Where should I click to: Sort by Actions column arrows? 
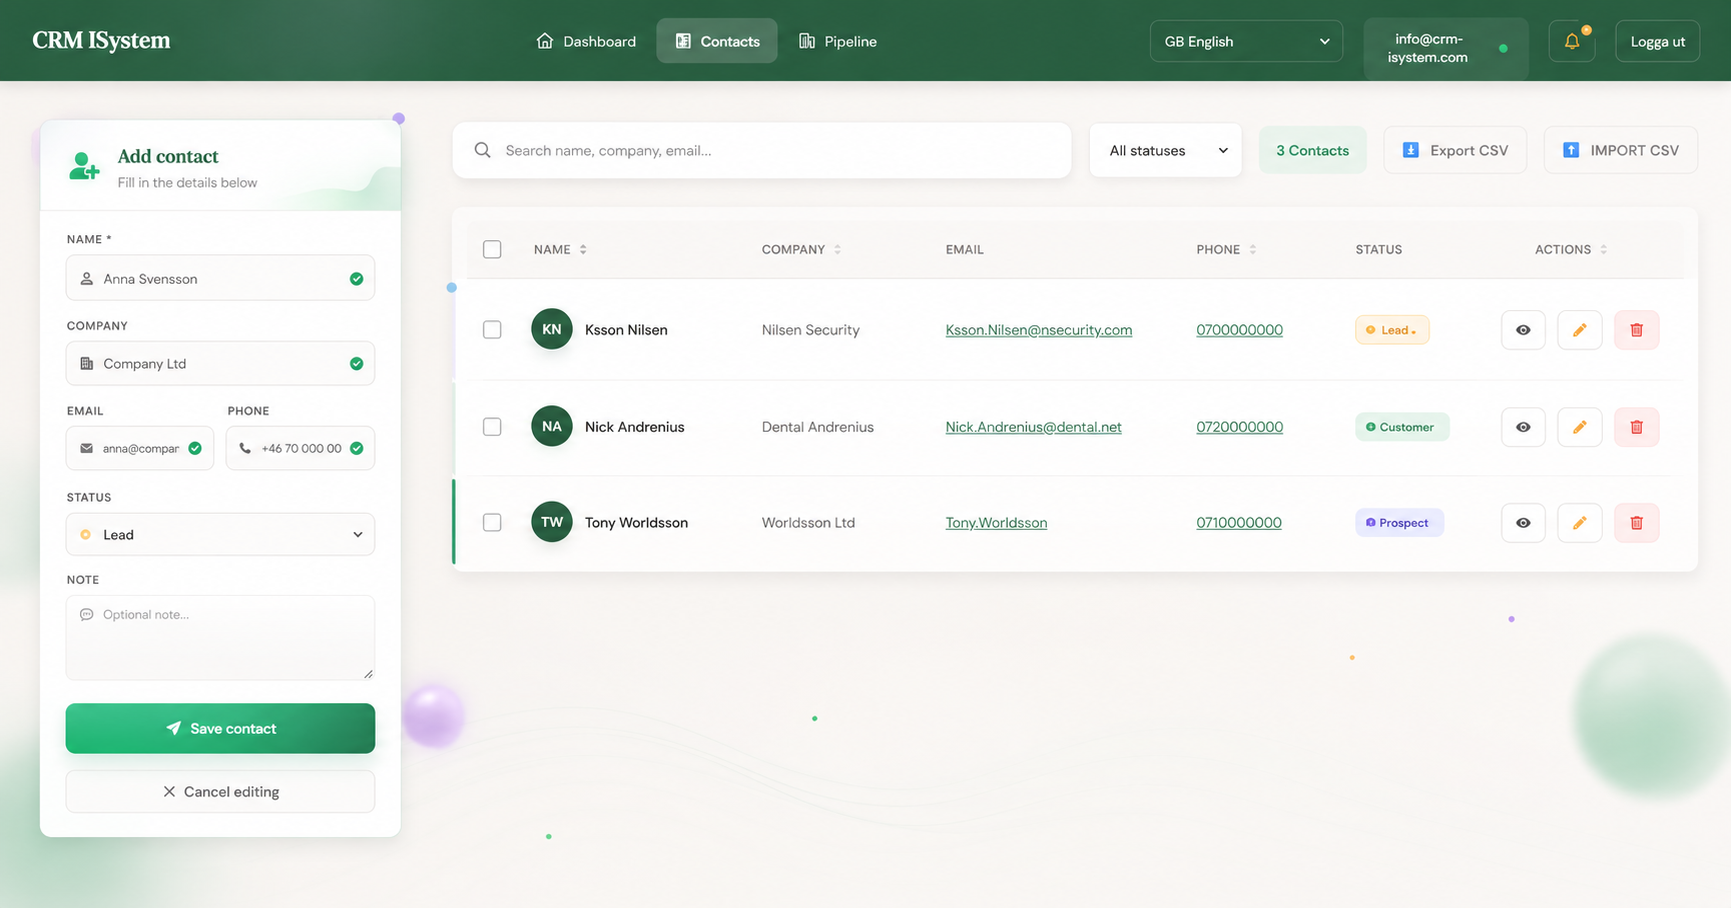point(1603,250)
